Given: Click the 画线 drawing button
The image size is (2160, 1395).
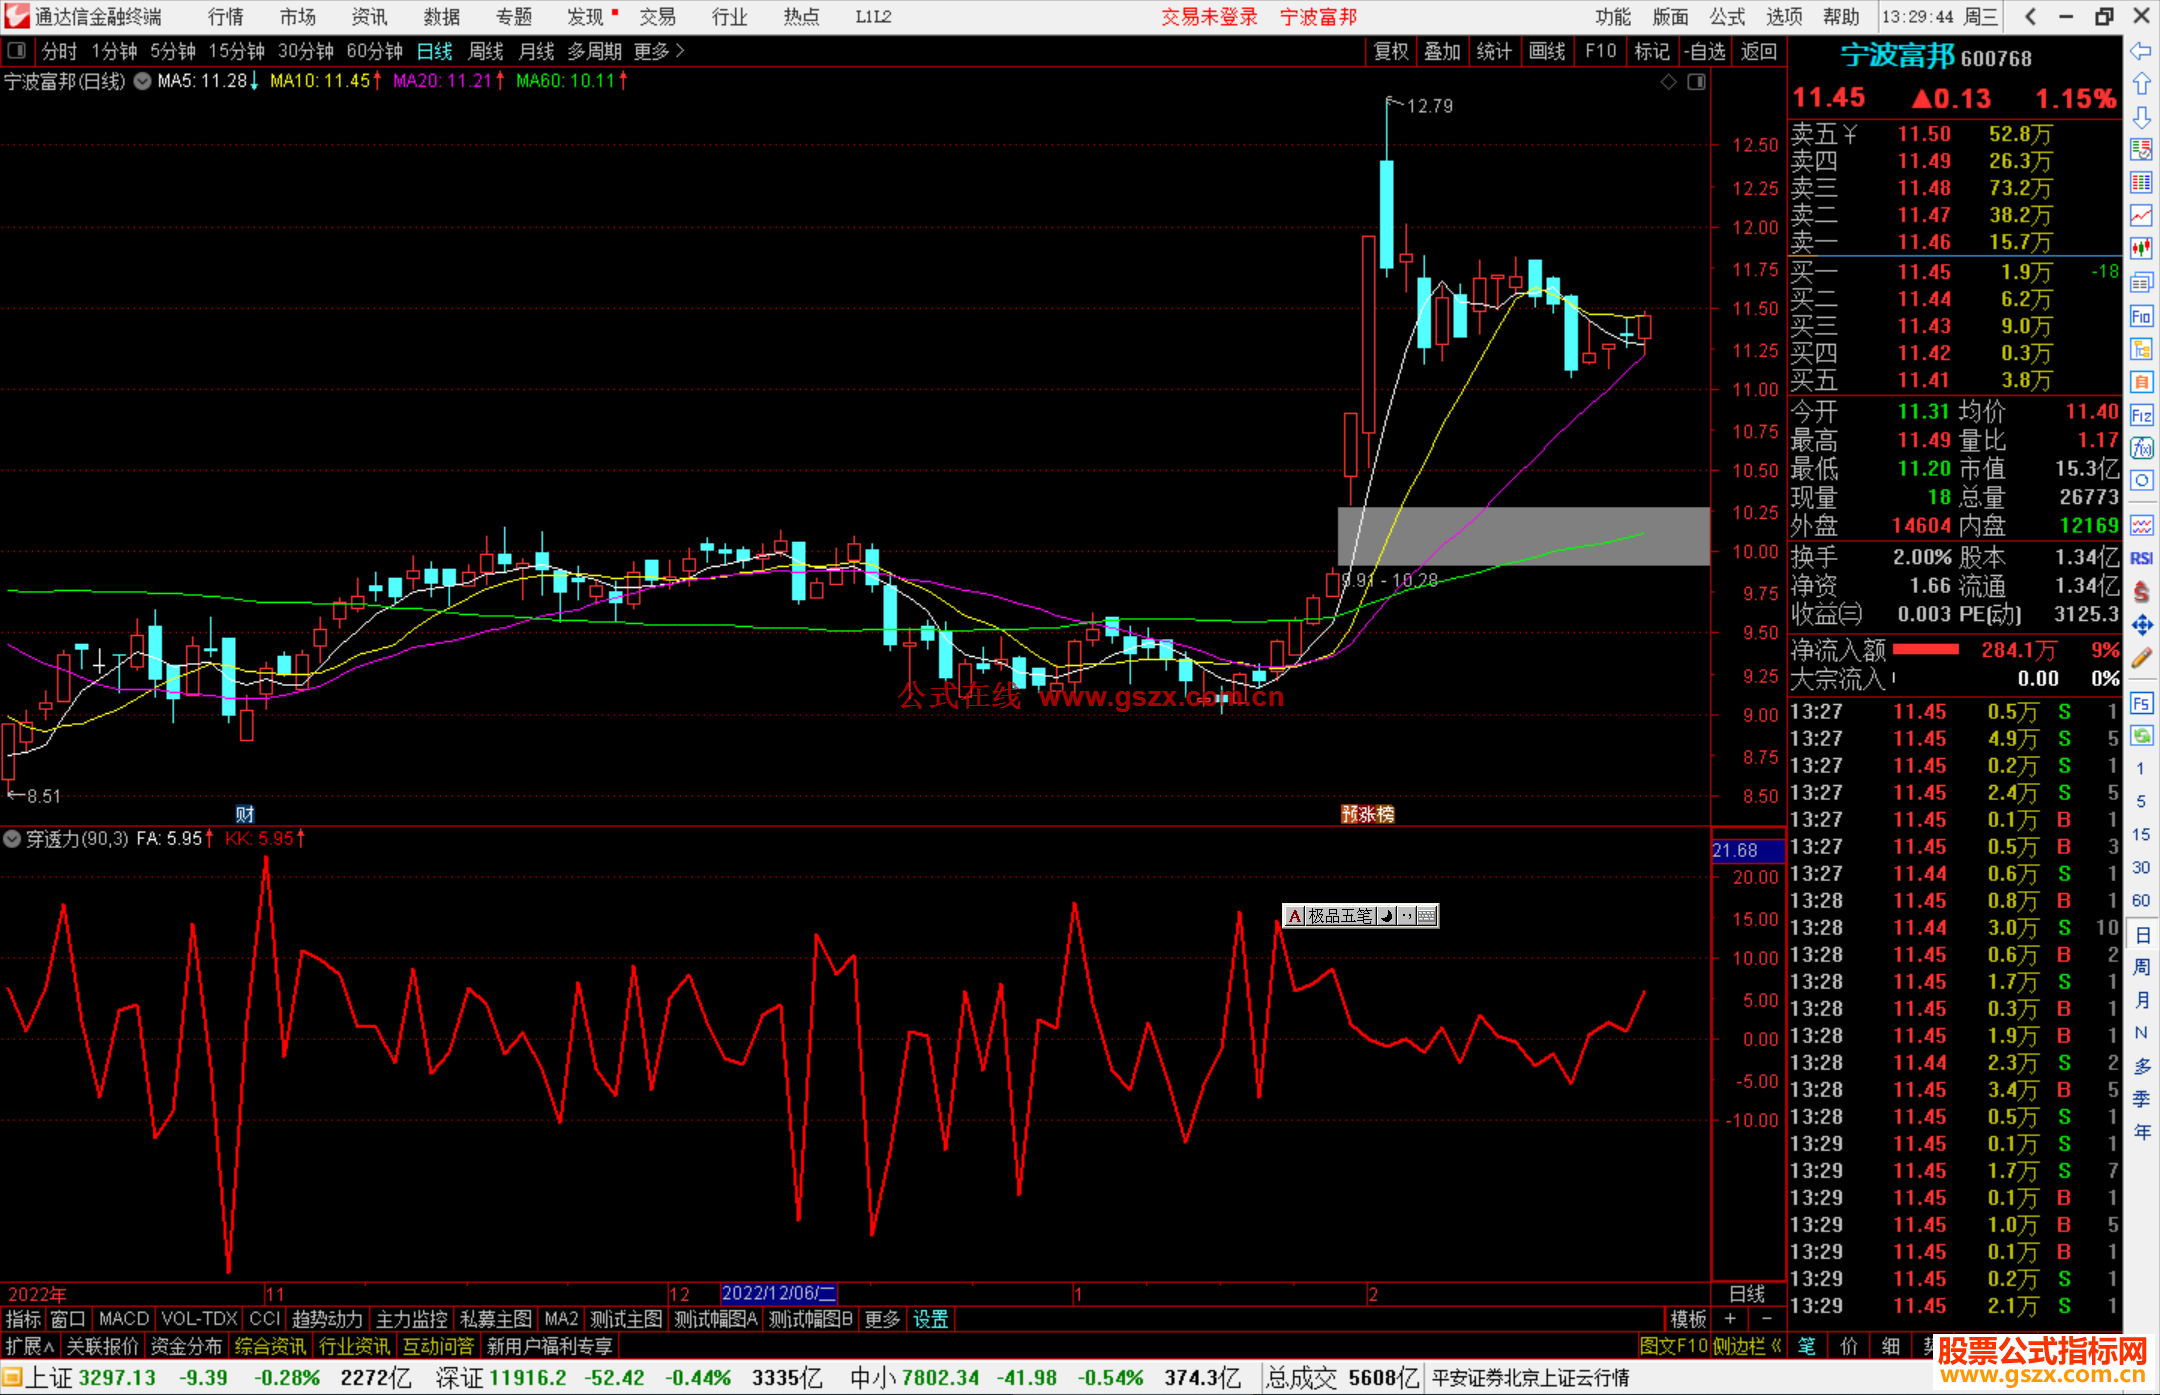Looking at the screenshot, I should (x=1546, y=51).
